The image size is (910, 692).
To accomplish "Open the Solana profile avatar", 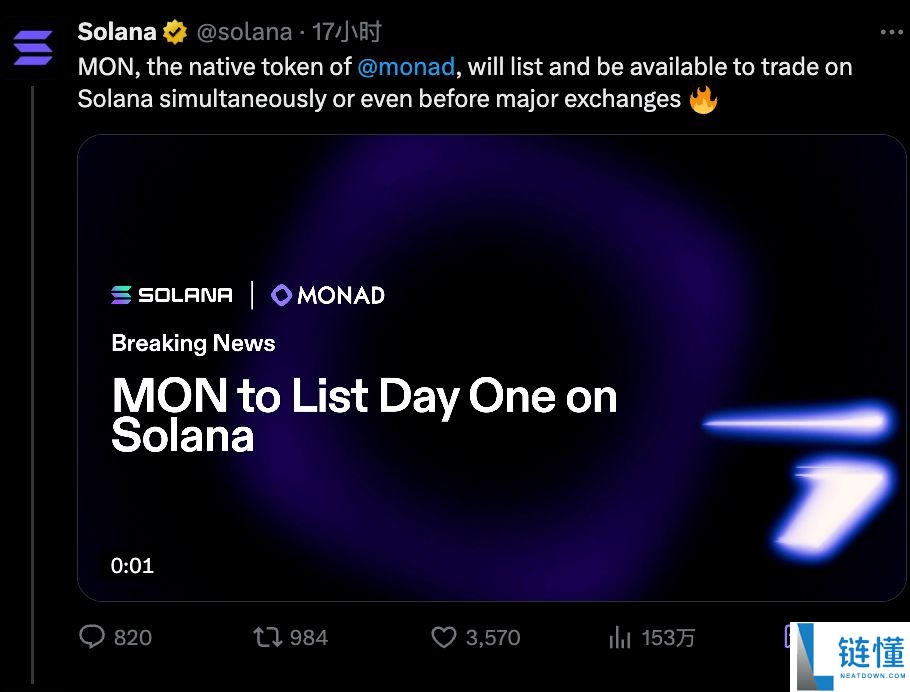I will 33,48.
